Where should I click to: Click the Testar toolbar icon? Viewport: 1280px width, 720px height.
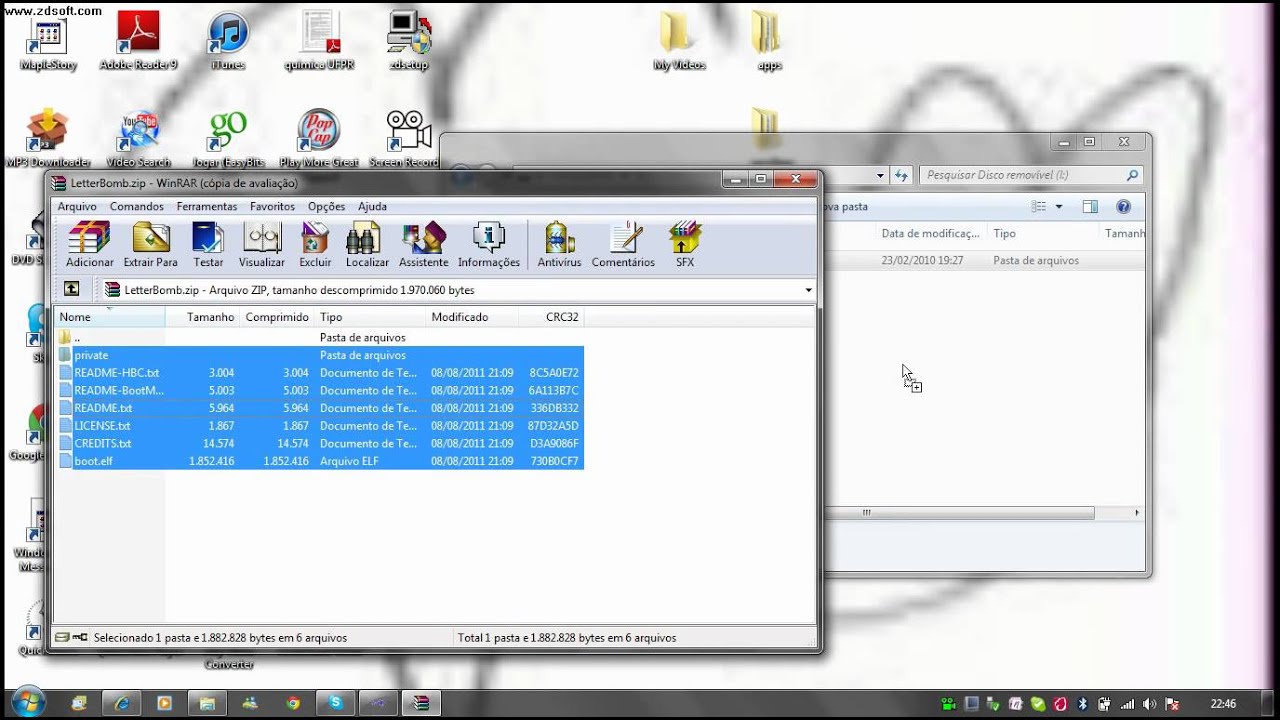(x=208, y=245)
